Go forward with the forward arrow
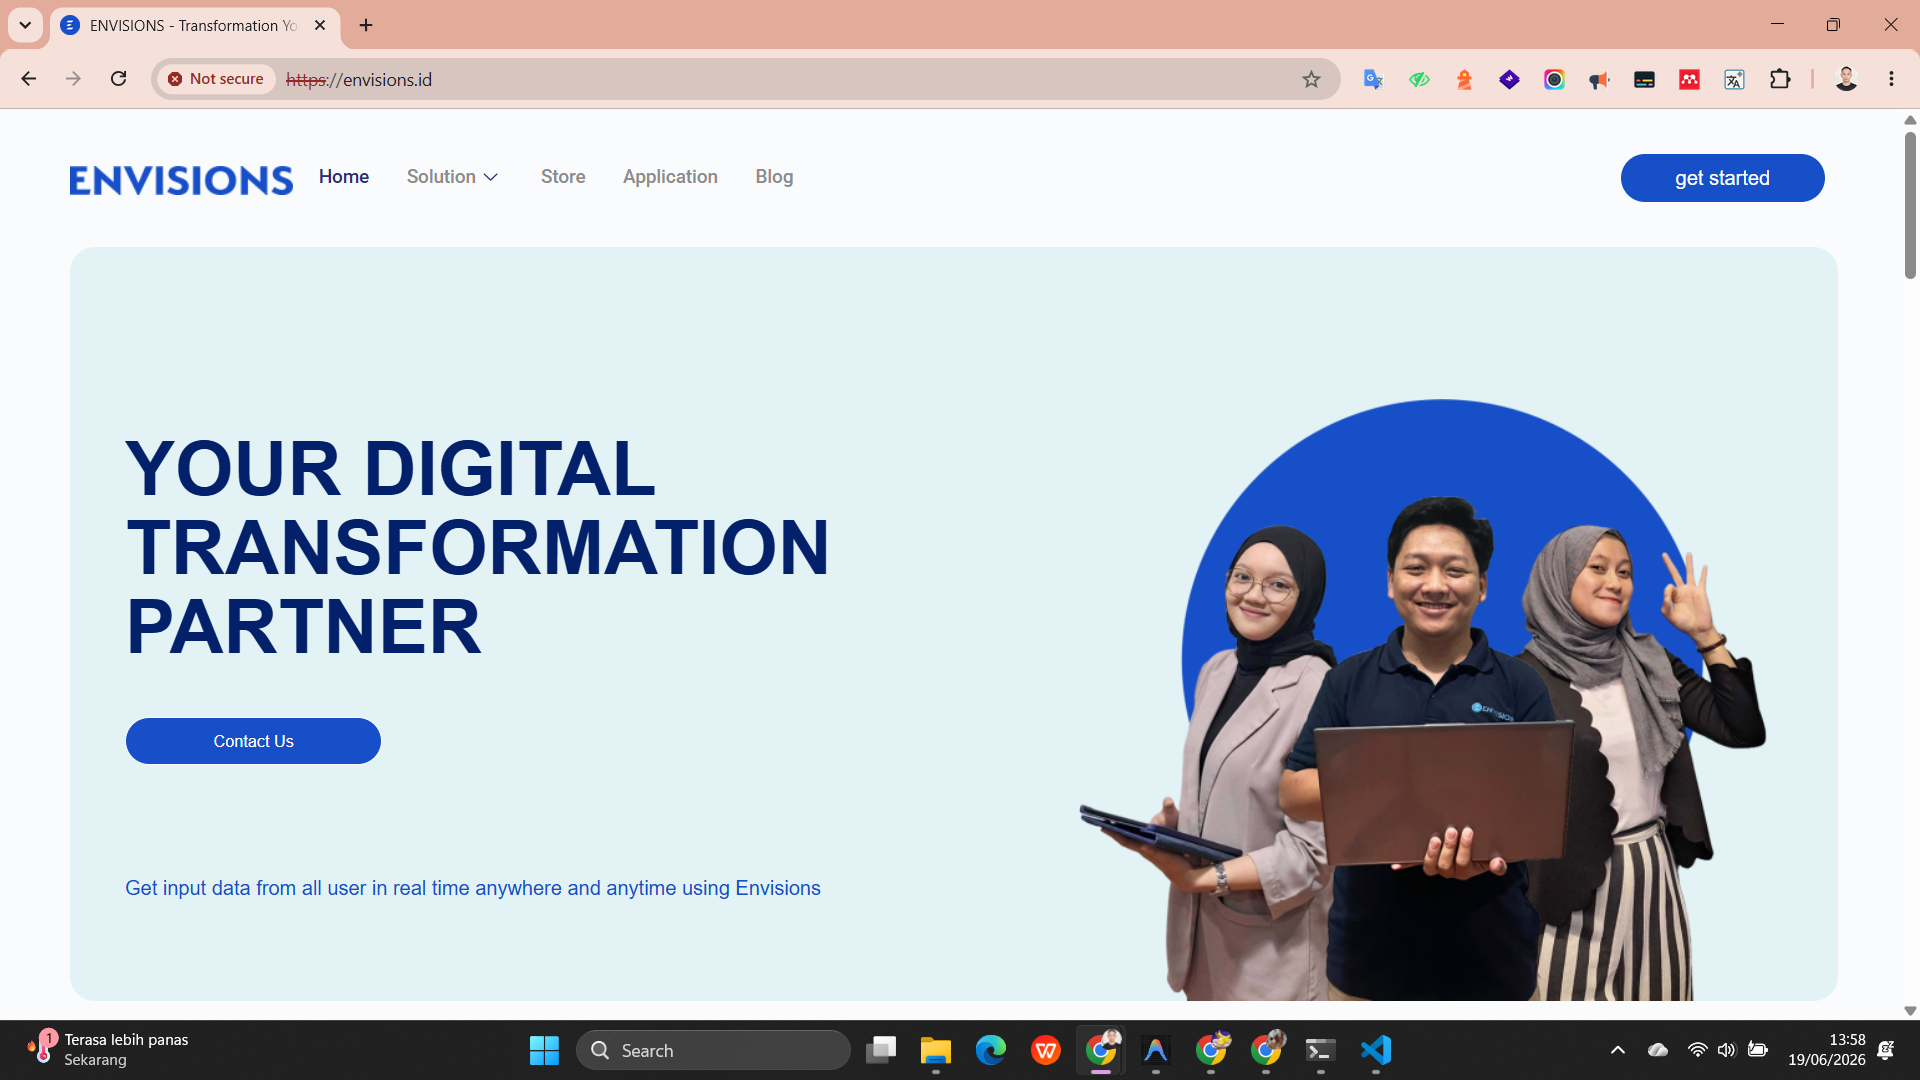The width and height of the screenshot is (1920, 1080). [x=73, y=79]
